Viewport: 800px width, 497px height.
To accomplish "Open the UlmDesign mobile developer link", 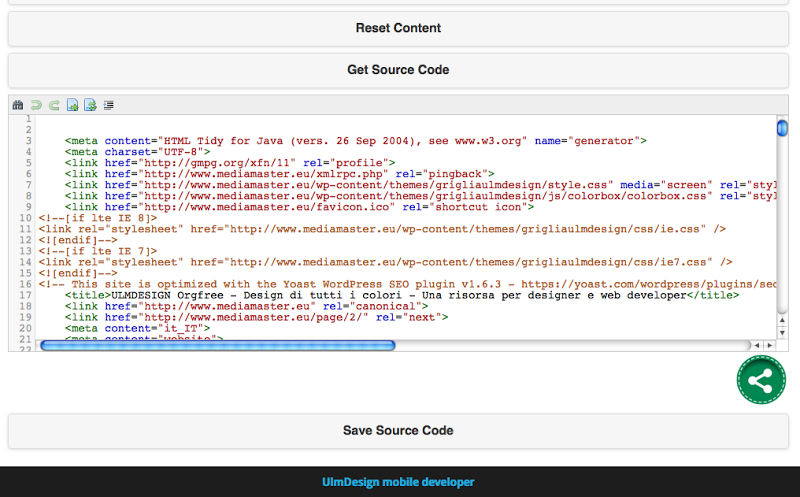I will point(398,482).
